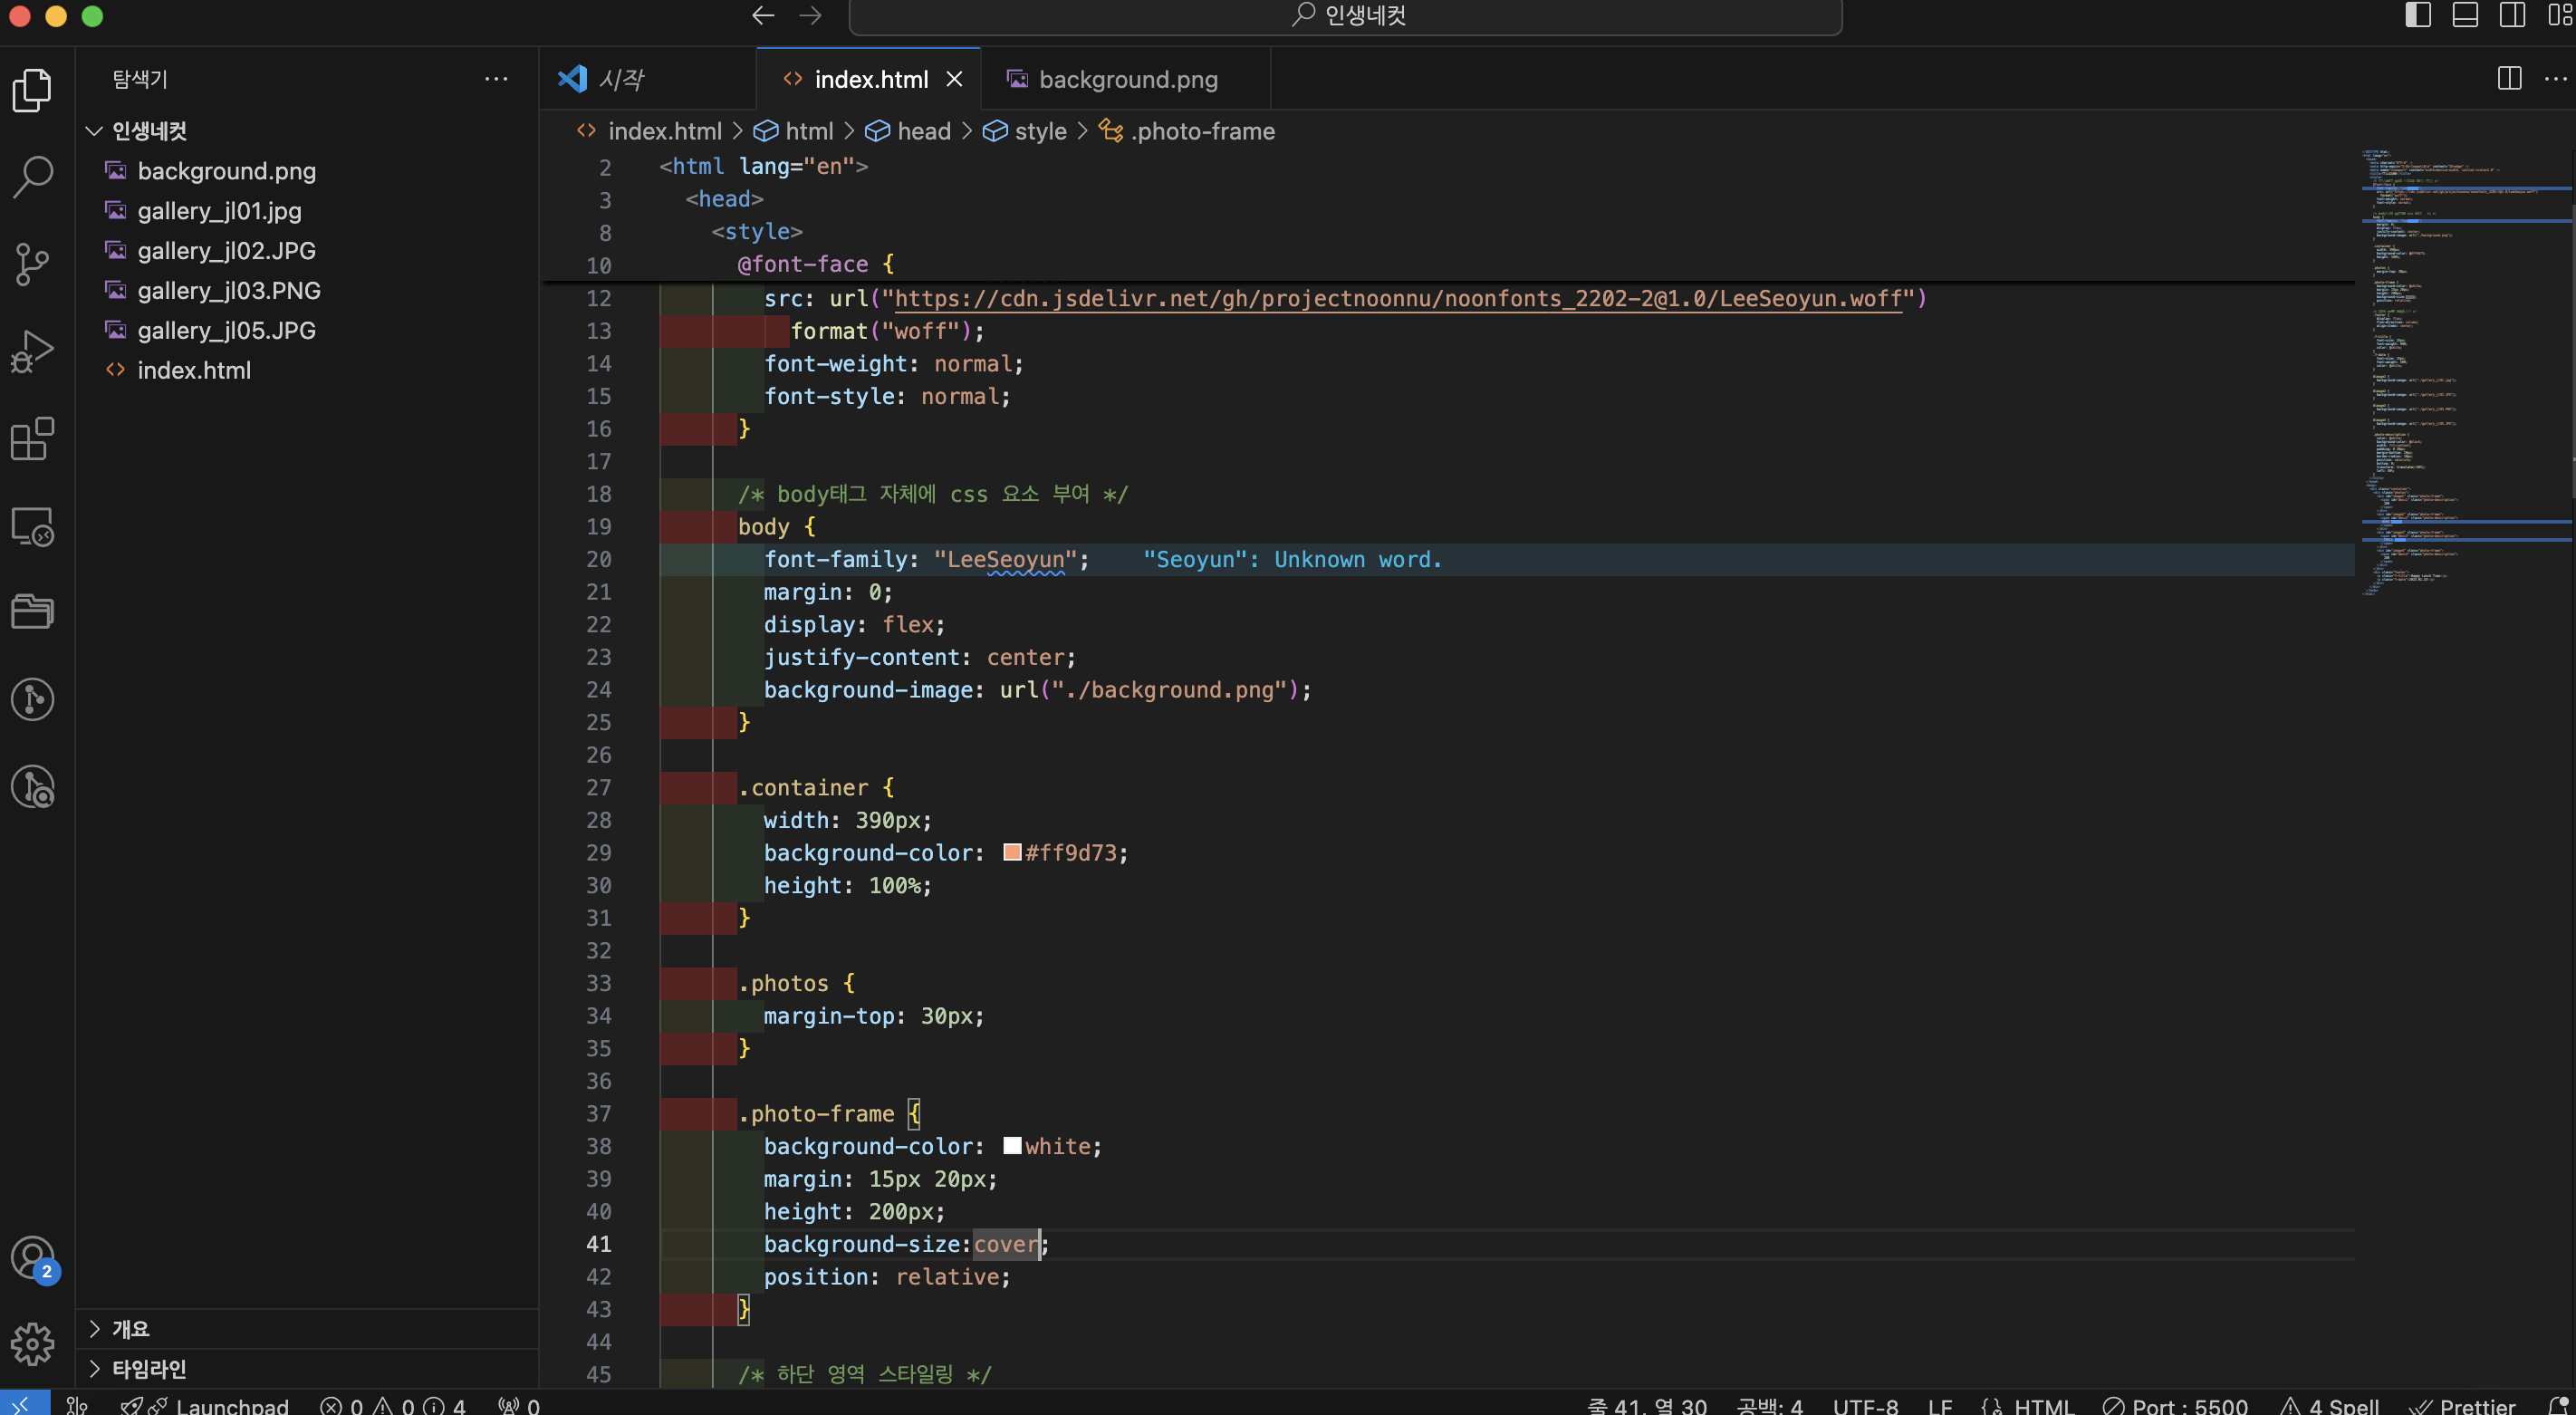Click breadcrumb item html
The width and height of the screenshot is (2576, 1415).
793,131
